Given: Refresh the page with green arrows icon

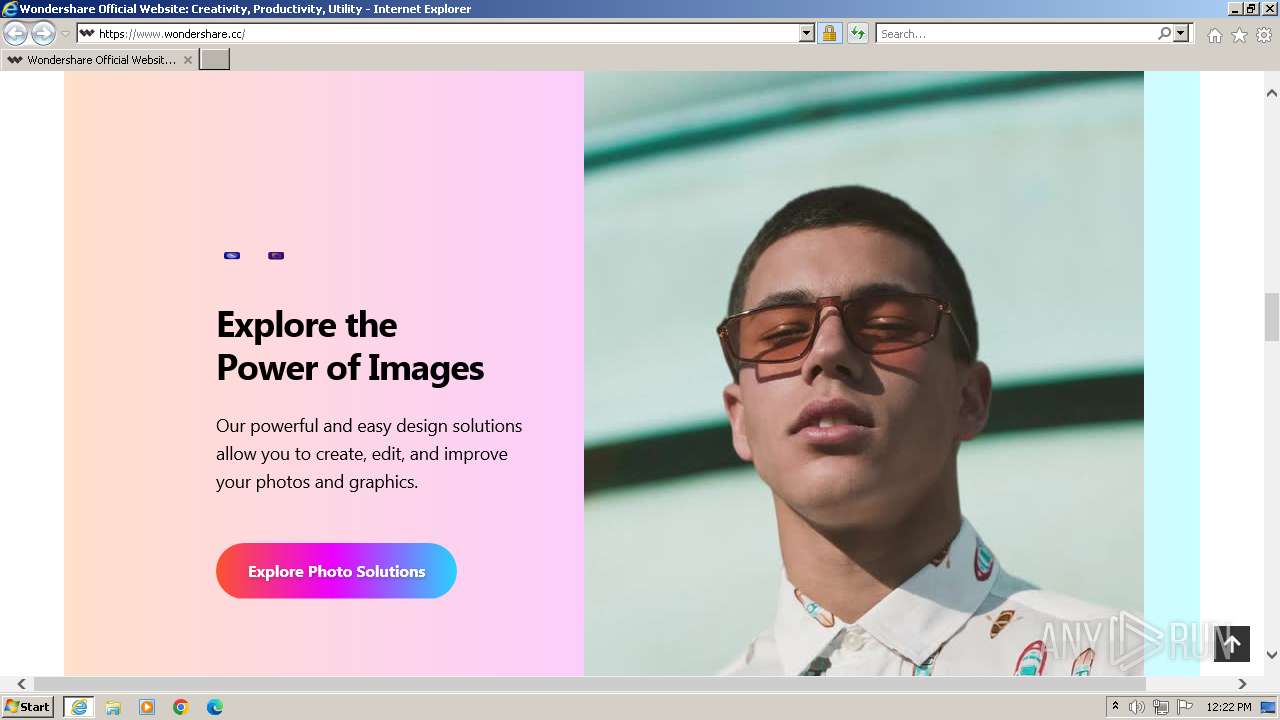Looking at the screenshot, I should coord(857,34).
